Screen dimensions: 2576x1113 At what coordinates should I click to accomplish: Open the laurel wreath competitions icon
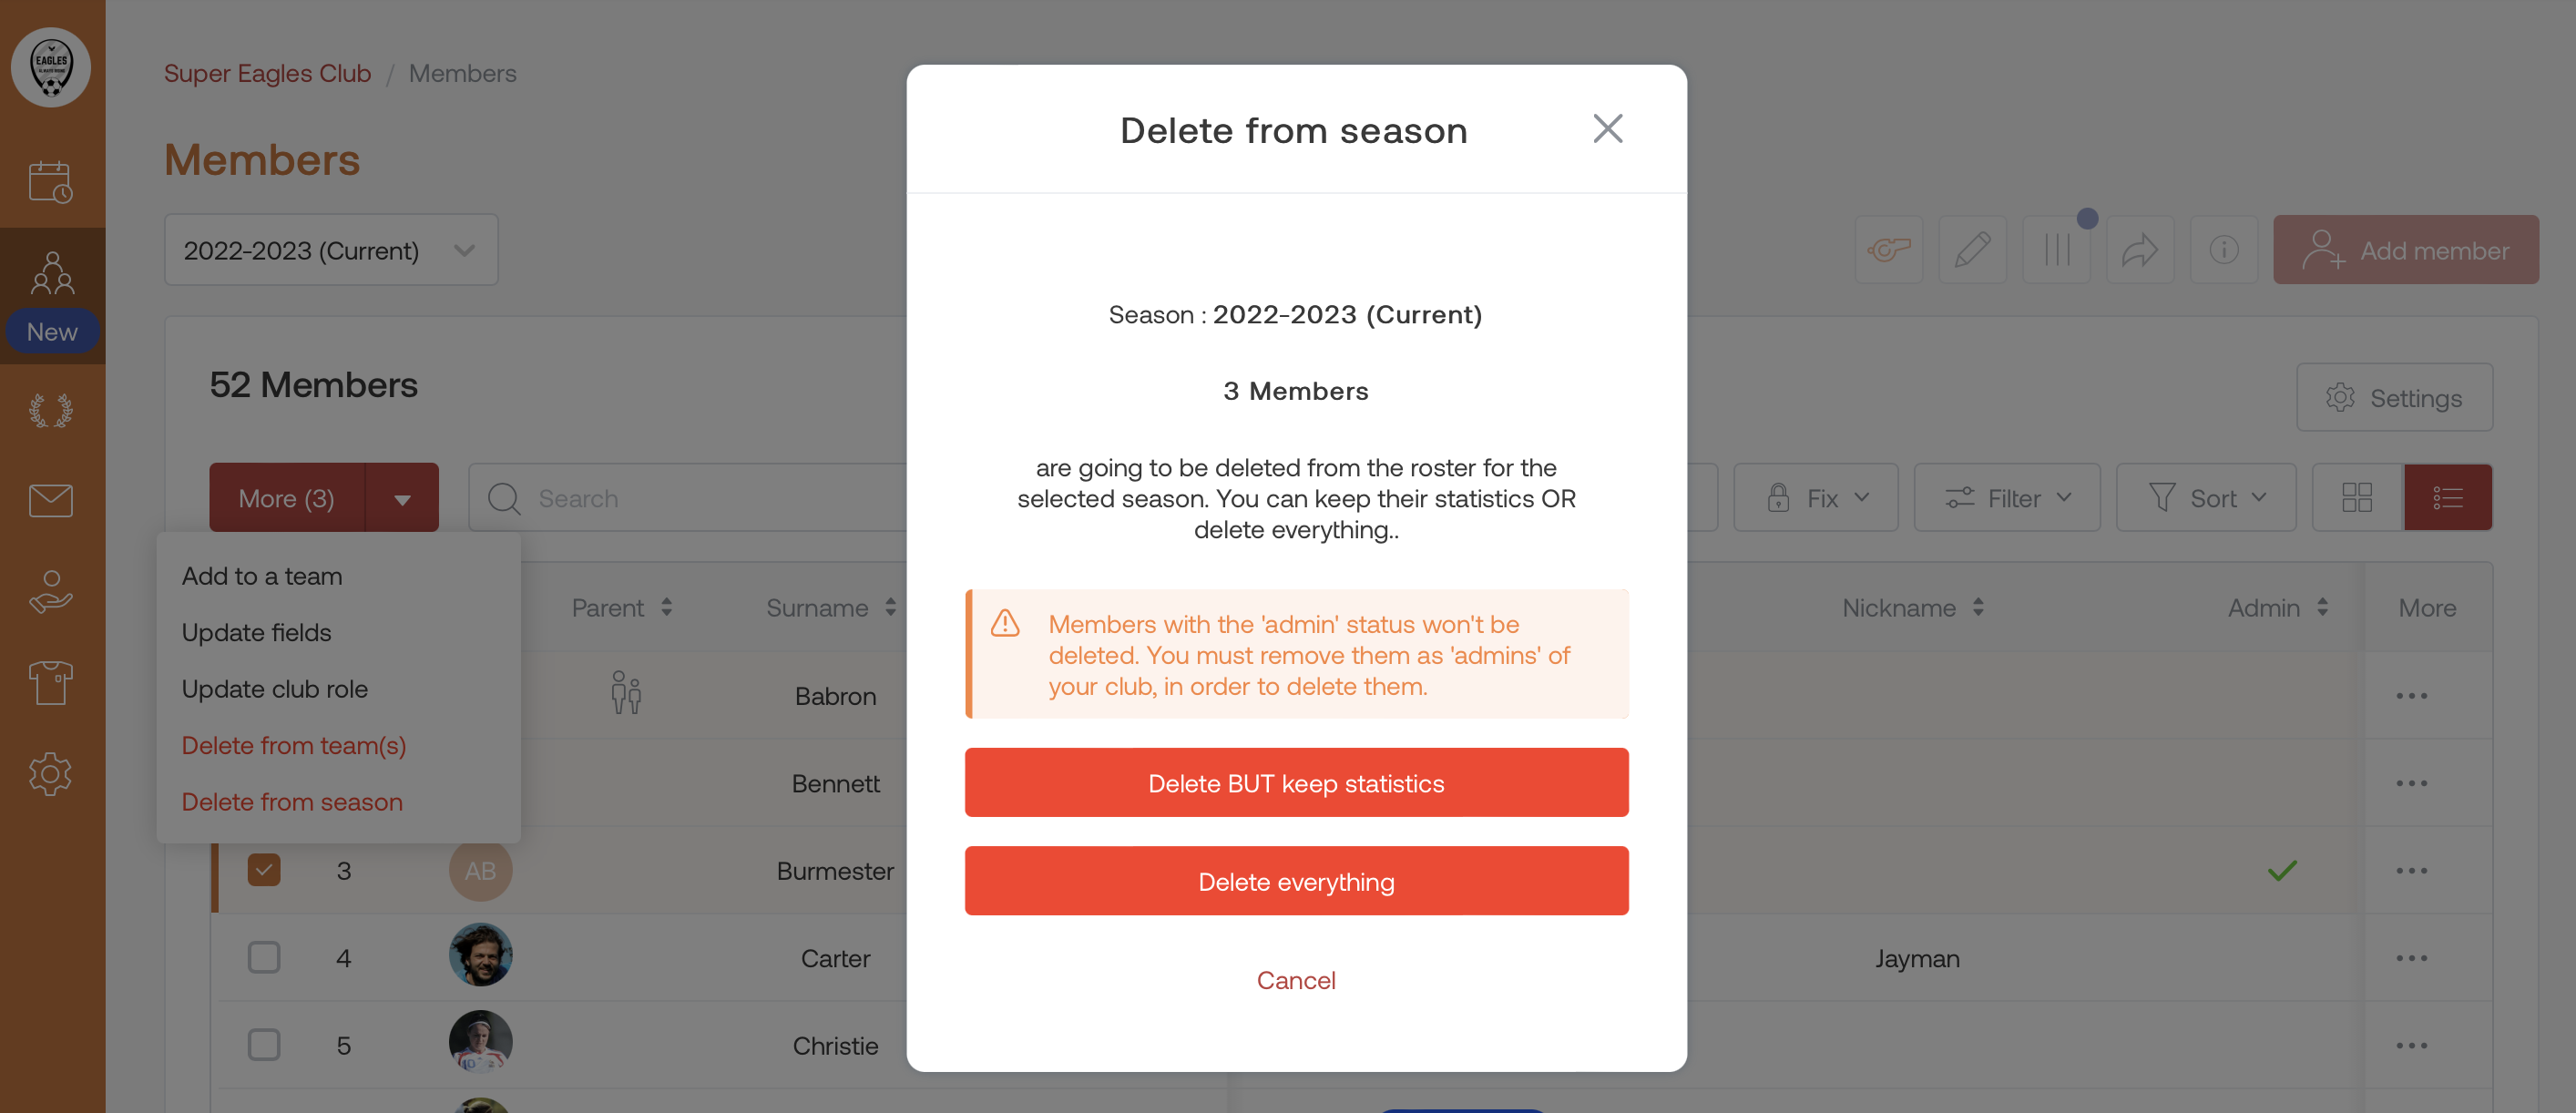tap(51, 410)
